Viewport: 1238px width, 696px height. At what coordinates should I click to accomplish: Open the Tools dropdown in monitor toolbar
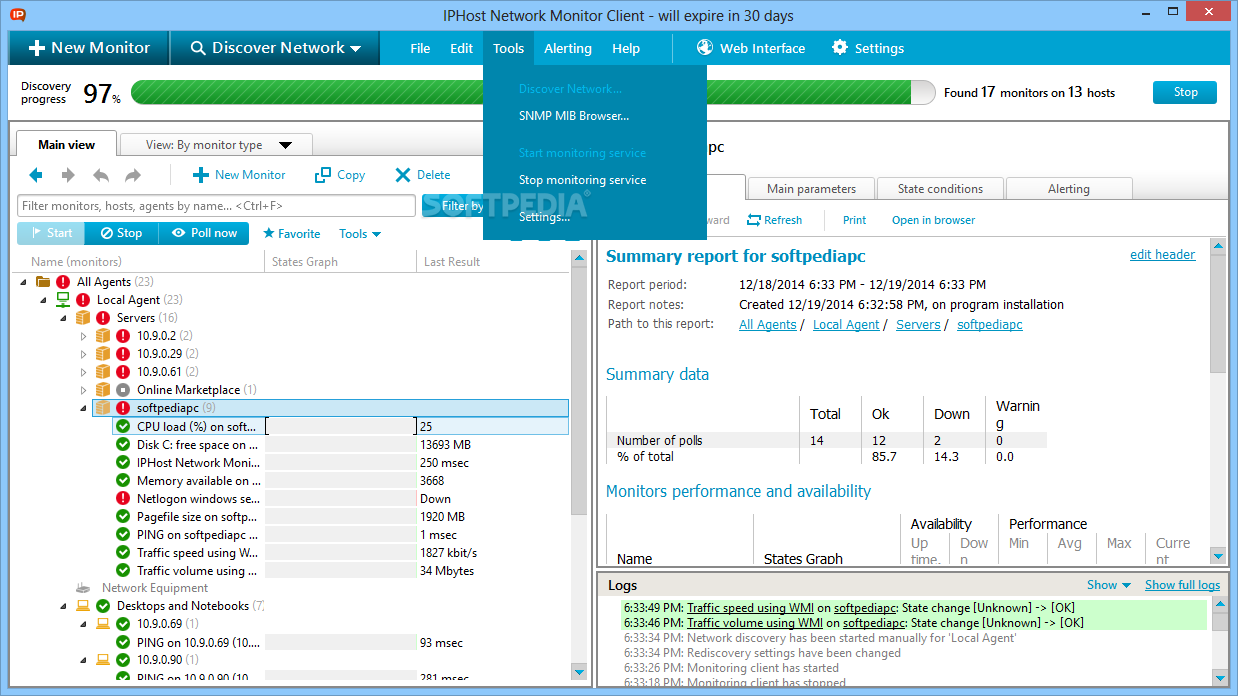point(360,233)
